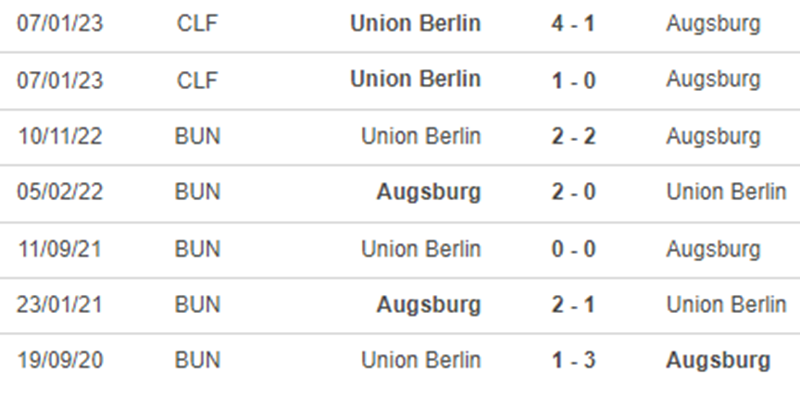Select the 19/09/20 match date
Image resolution: width=800 pixels, height=396 pixels.
60,360
